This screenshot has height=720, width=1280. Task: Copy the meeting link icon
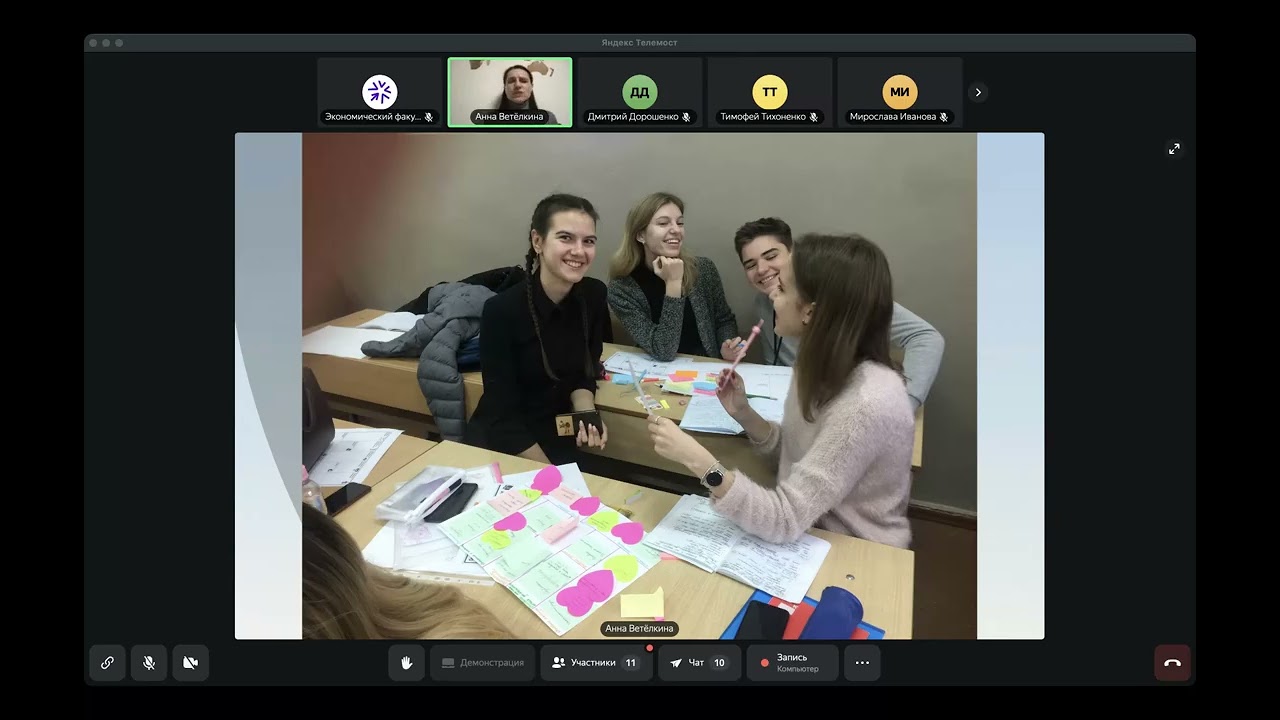click(107, 663)
